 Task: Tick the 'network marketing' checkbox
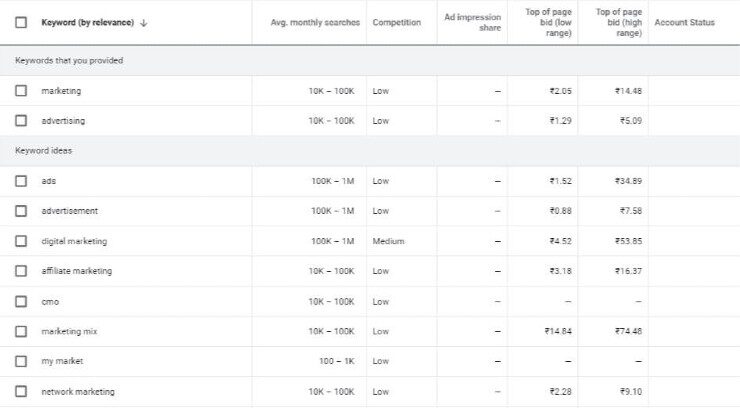pyautogui.click(x=21, y=391)
